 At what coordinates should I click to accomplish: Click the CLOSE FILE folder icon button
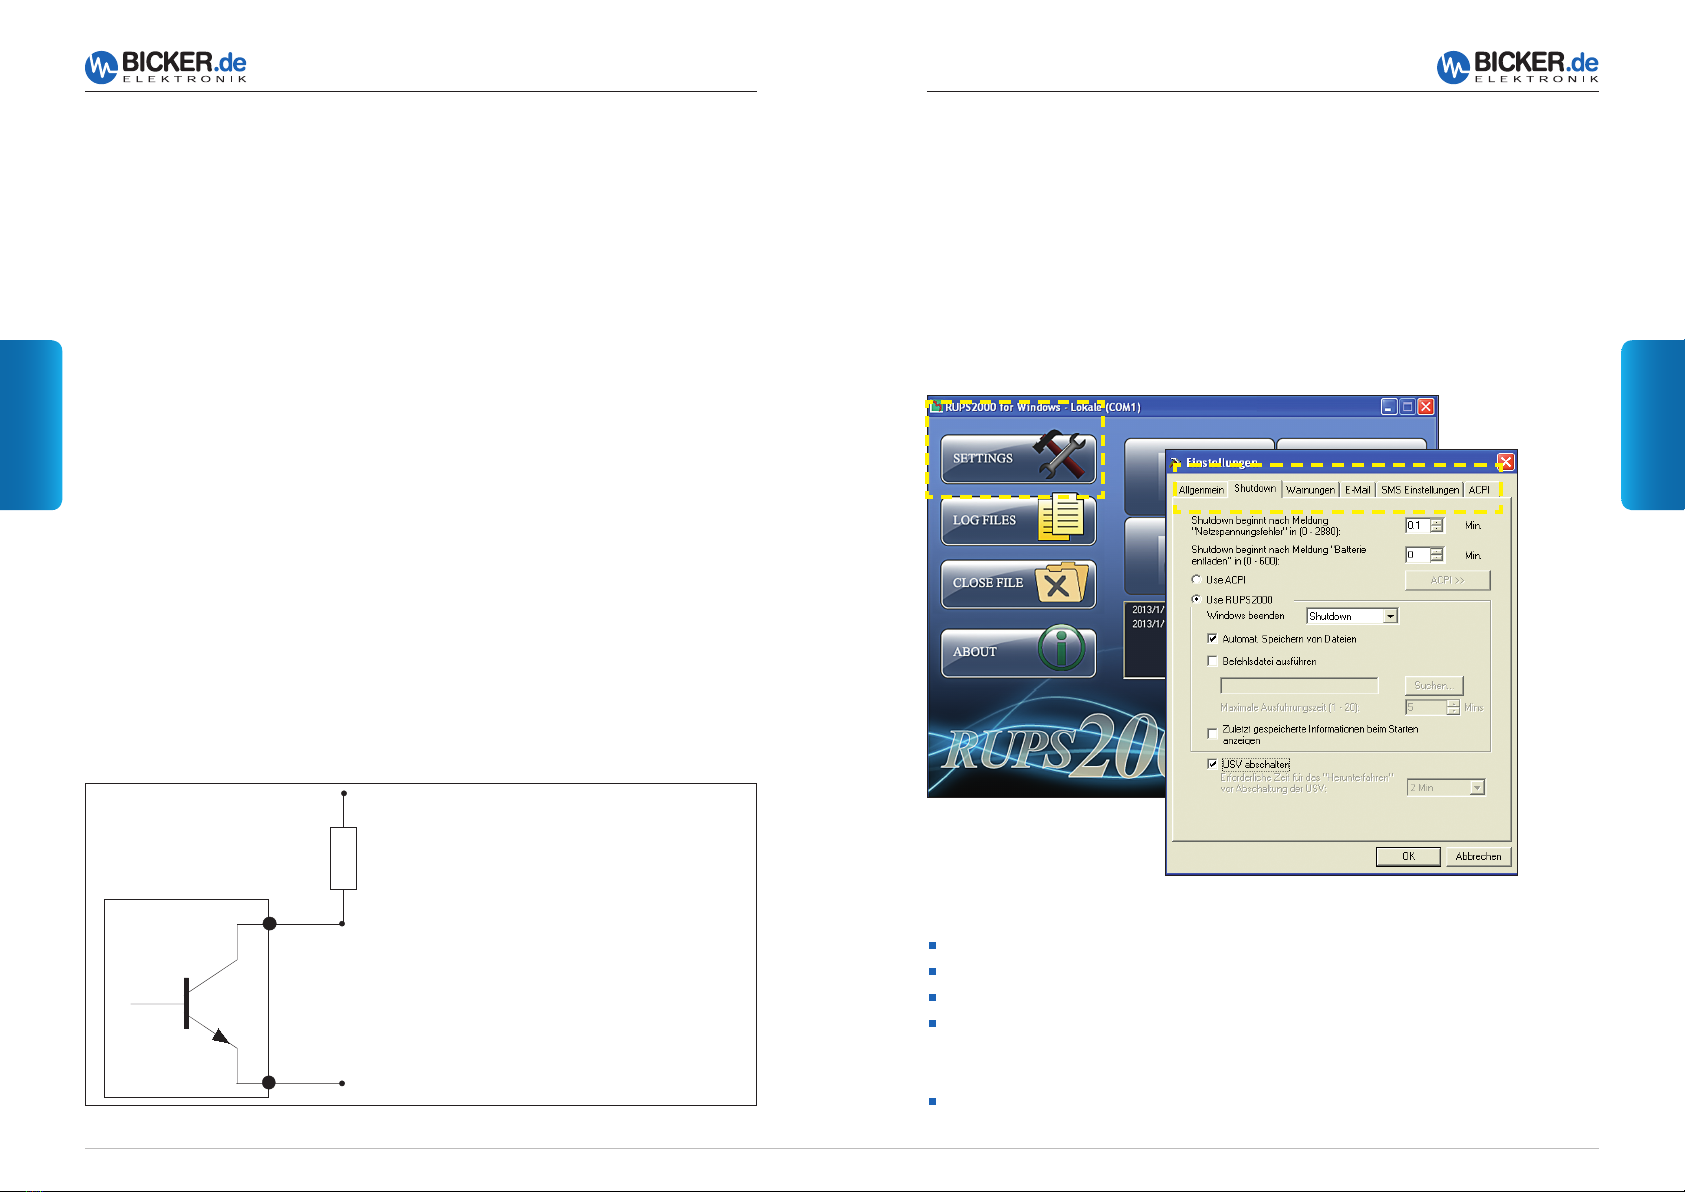pyautogui.click(x=1018, y=583)
